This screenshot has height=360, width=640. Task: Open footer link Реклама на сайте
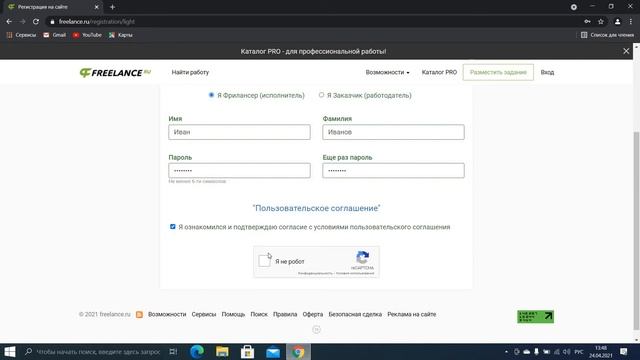(411, 314)
